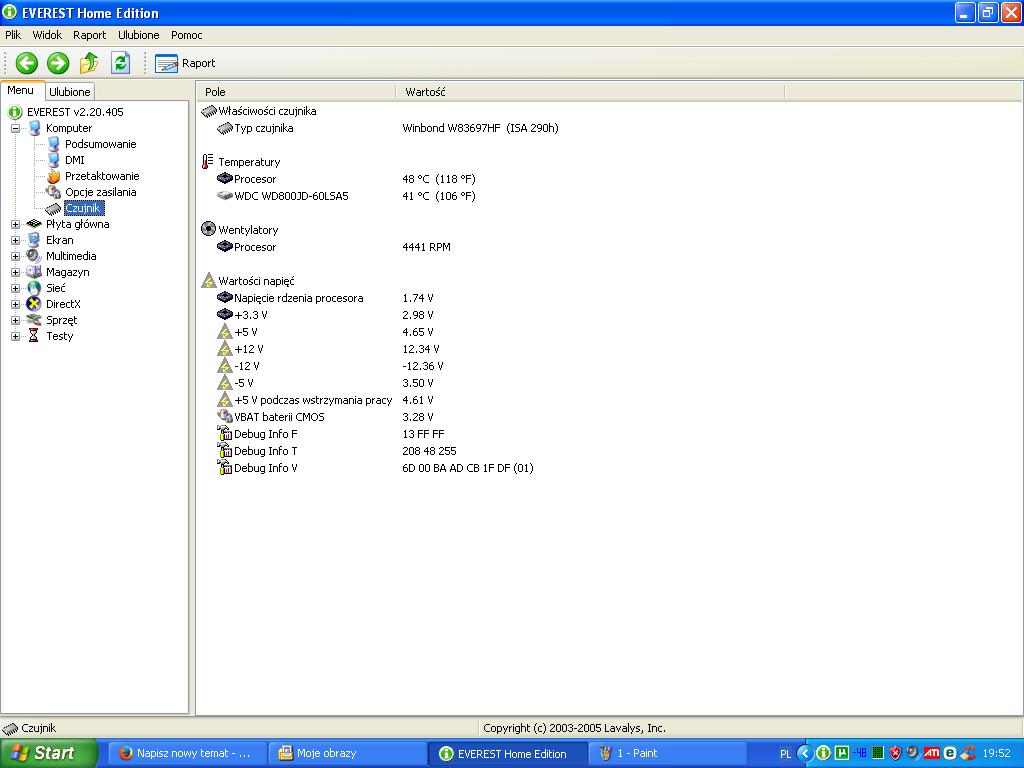Select the Przetaktowanie flame icon item

pyautogui.click(x=101, y=176)
